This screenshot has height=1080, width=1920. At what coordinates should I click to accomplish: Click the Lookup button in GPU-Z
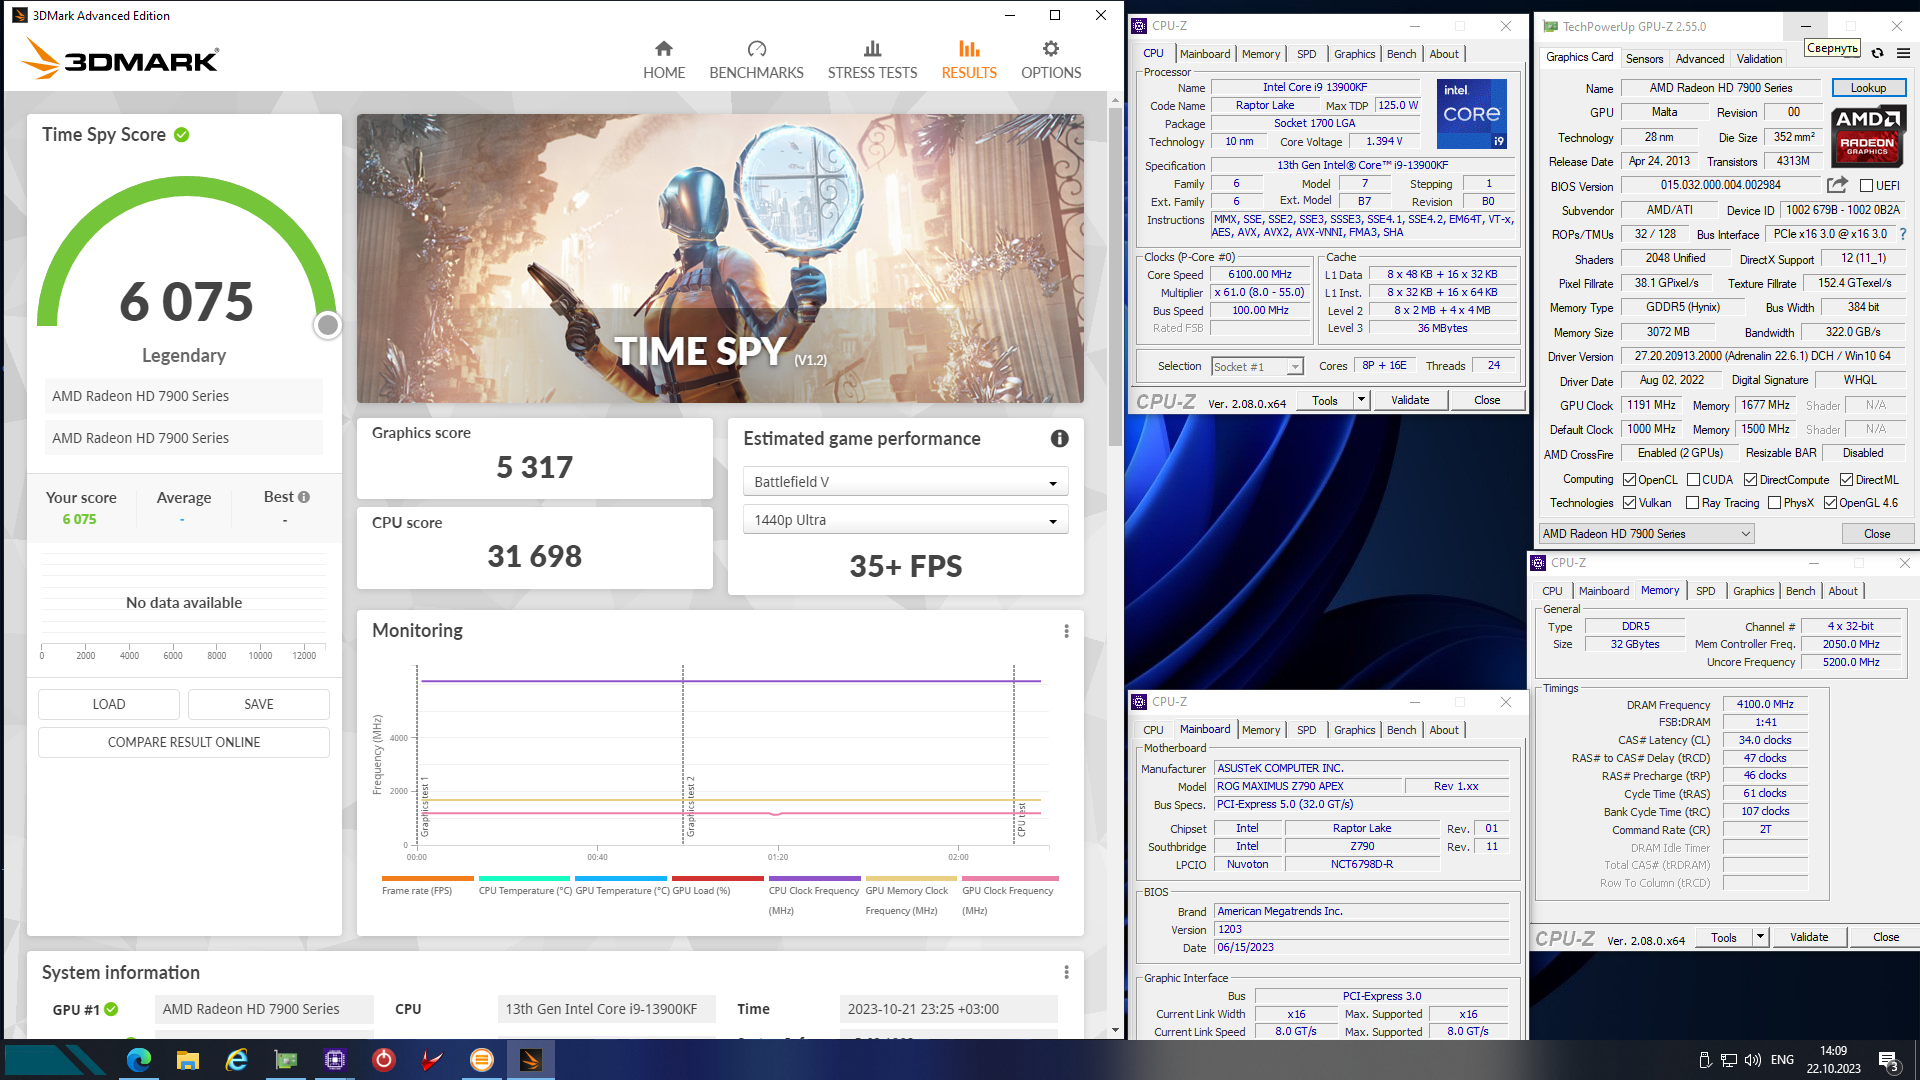tap(1868, 88)
